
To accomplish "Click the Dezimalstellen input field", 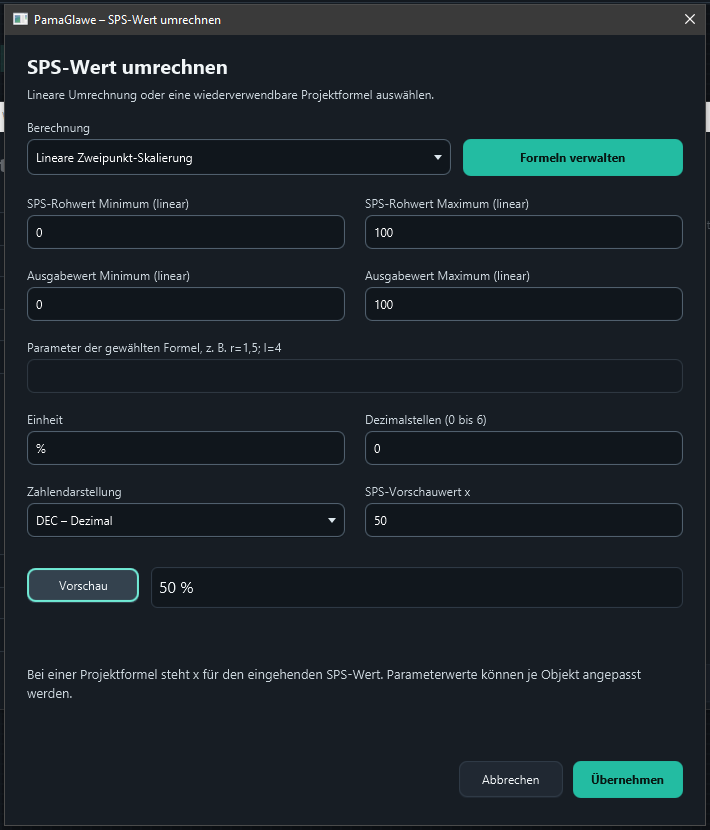I will point(524,448).
